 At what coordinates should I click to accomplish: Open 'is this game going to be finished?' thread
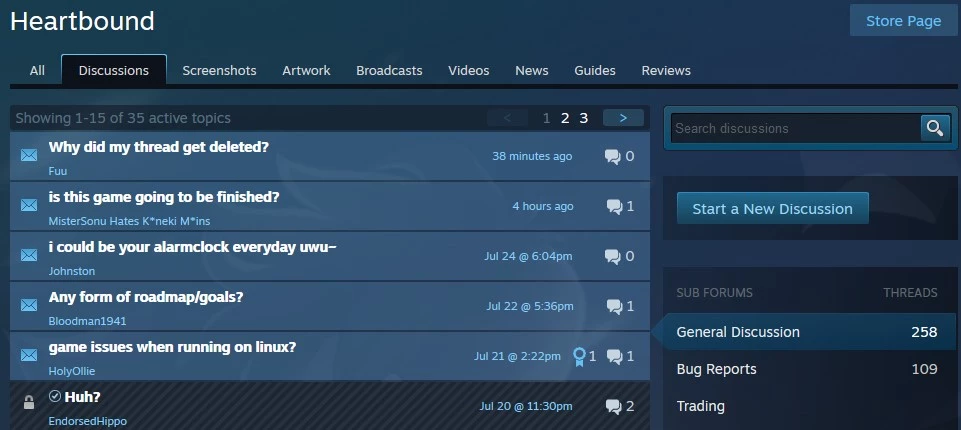point(164,197)
